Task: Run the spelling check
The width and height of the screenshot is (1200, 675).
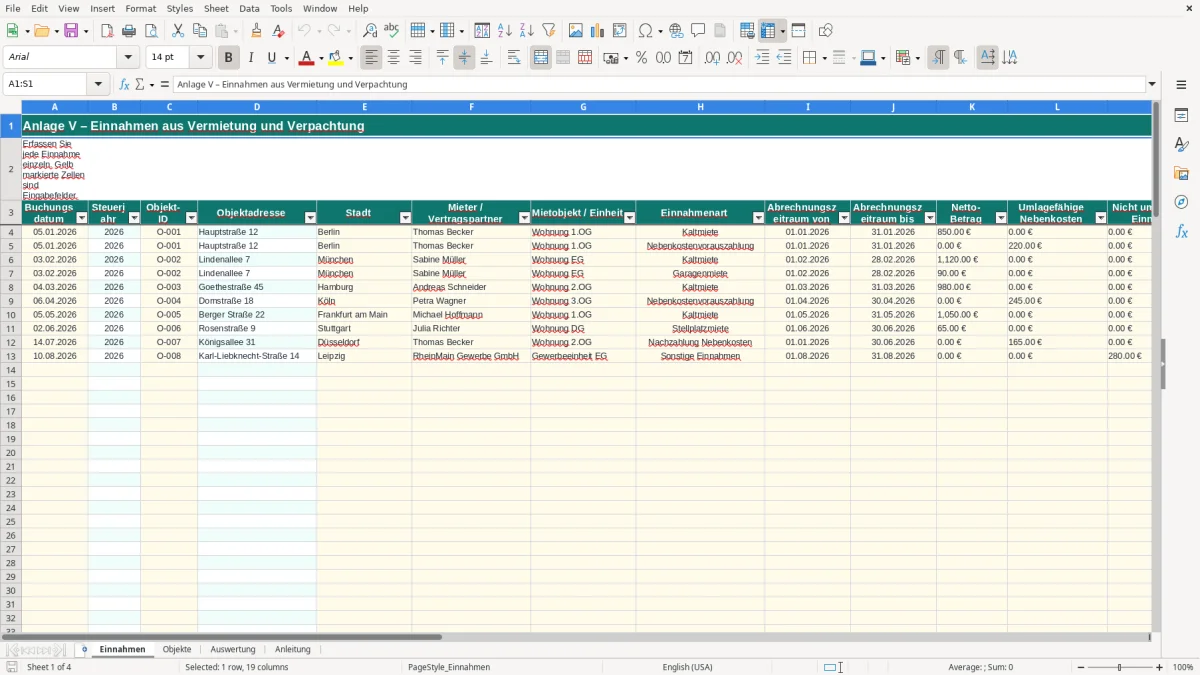Action: click(x=392, y=31)
